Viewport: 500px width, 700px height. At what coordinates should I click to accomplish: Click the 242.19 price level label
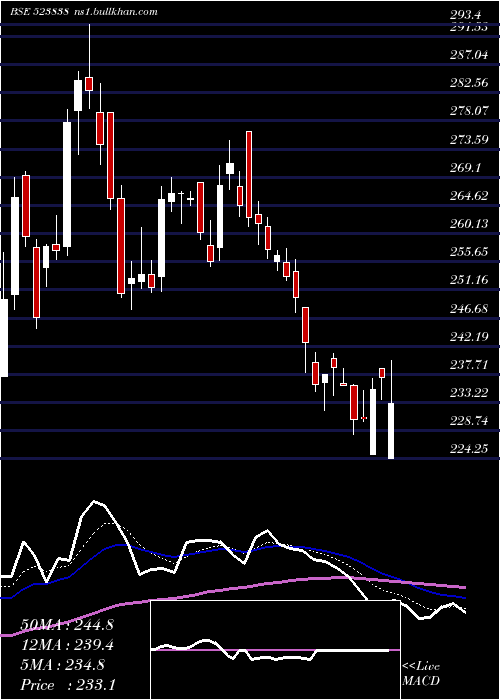click(469, 336)
